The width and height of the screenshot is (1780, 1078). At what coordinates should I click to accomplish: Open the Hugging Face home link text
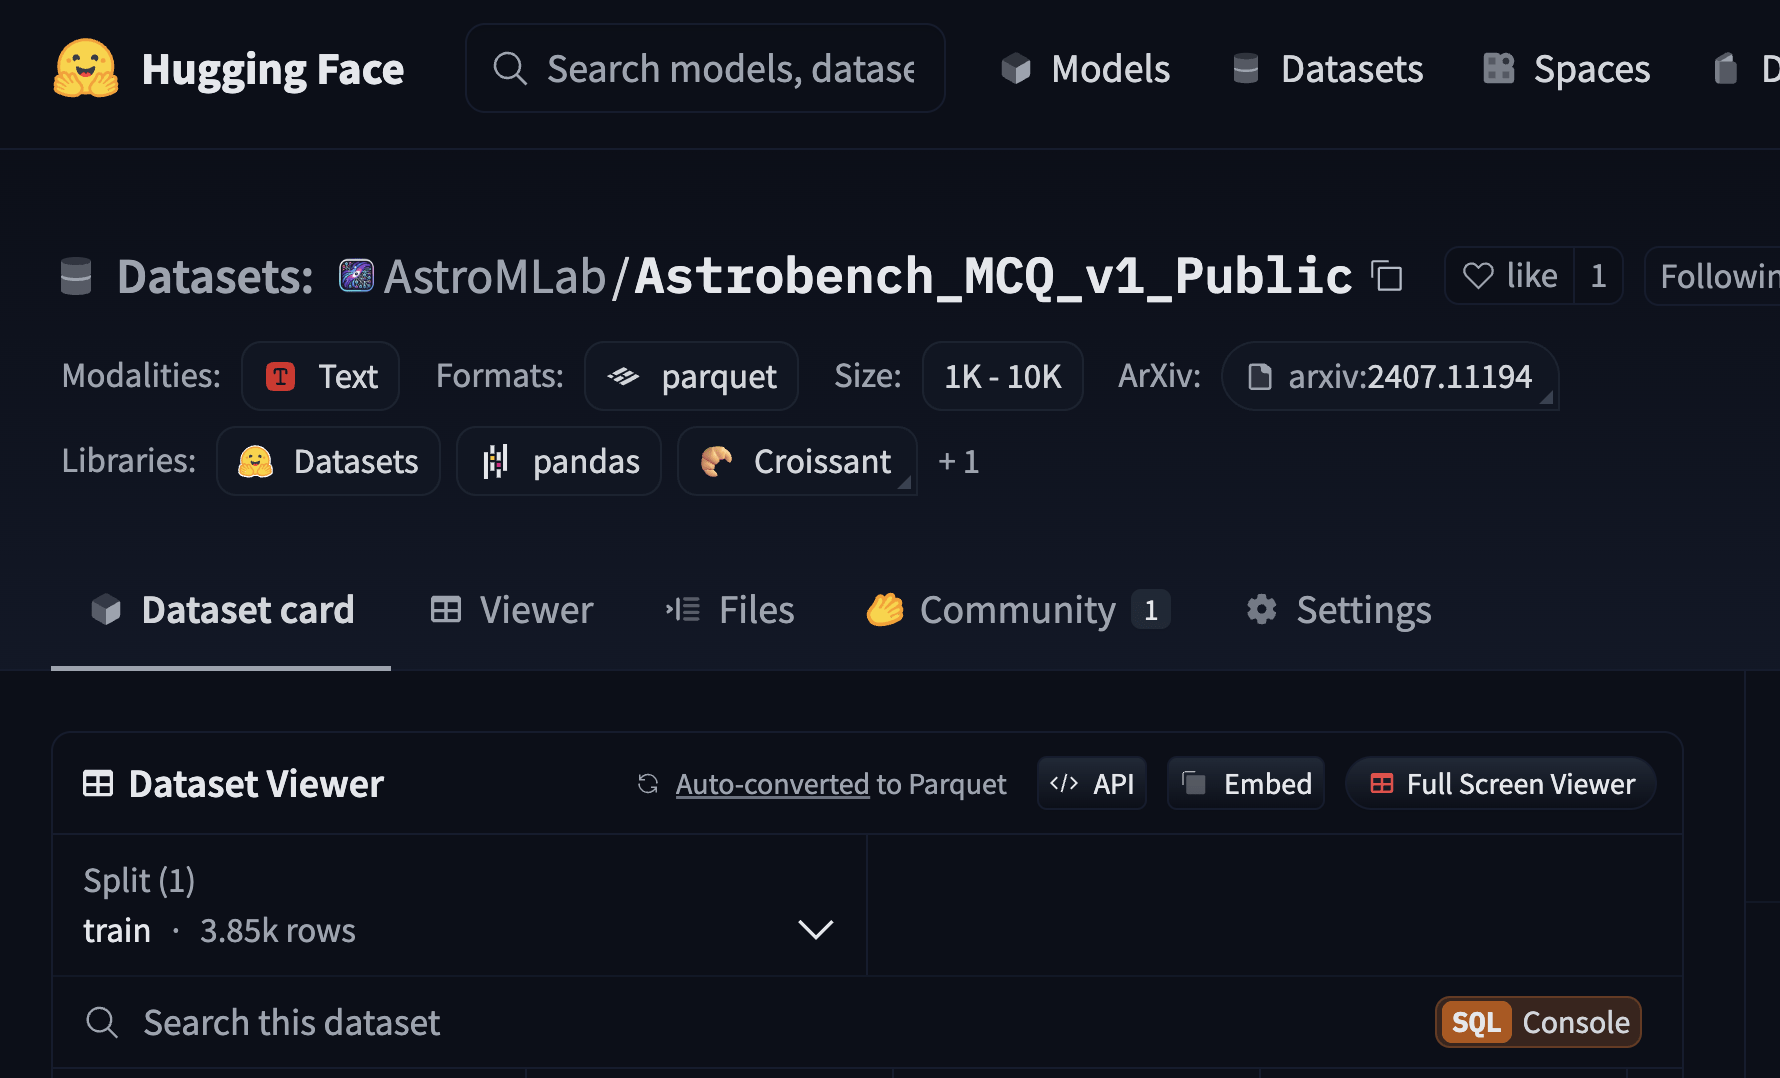[x=272, y=69]
